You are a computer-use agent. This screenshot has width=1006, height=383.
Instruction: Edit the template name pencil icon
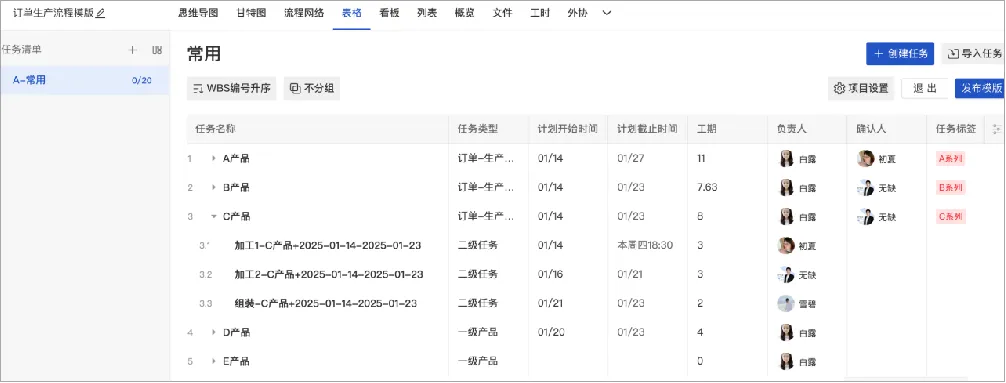(x=100, y=13)
